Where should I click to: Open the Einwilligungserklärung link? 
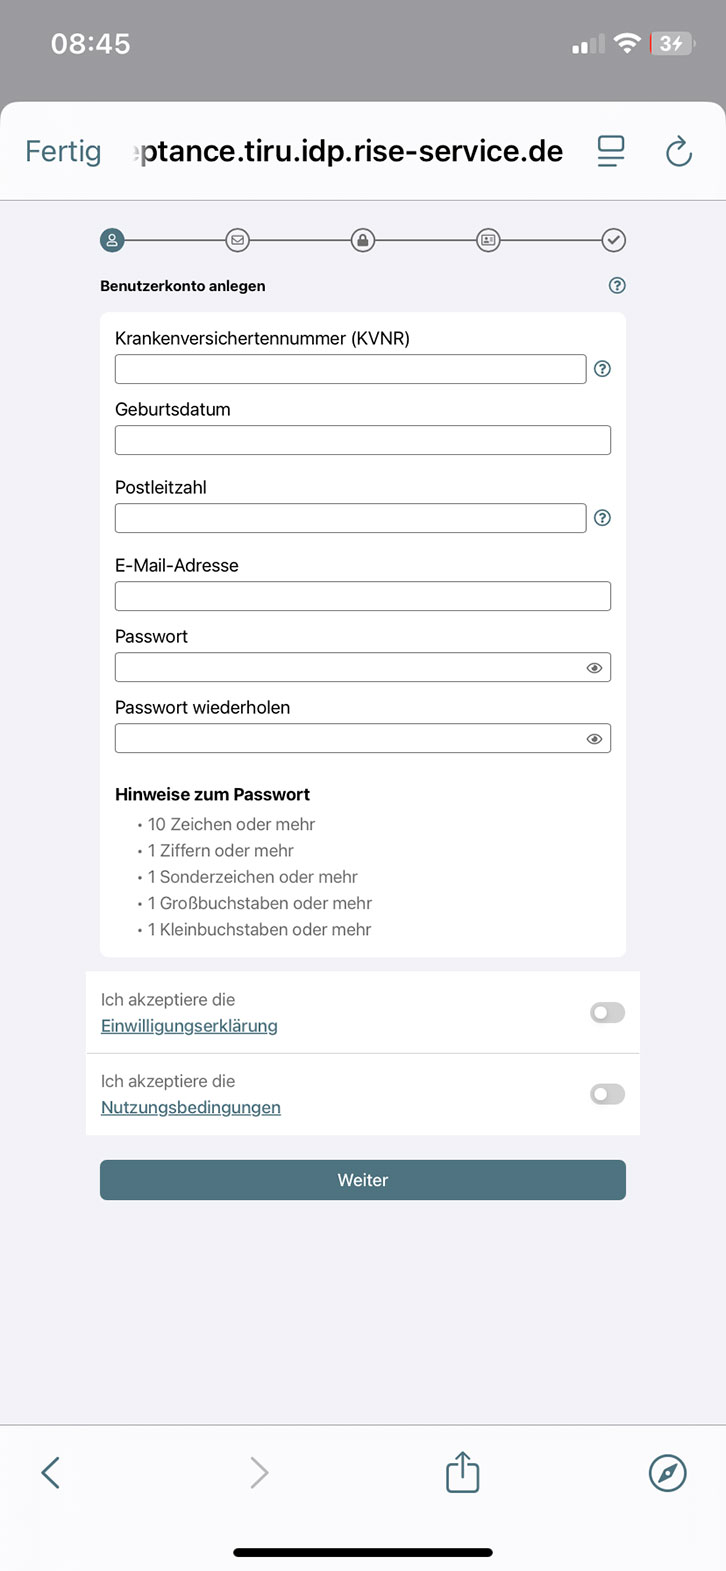click(x=188, y=1025)
